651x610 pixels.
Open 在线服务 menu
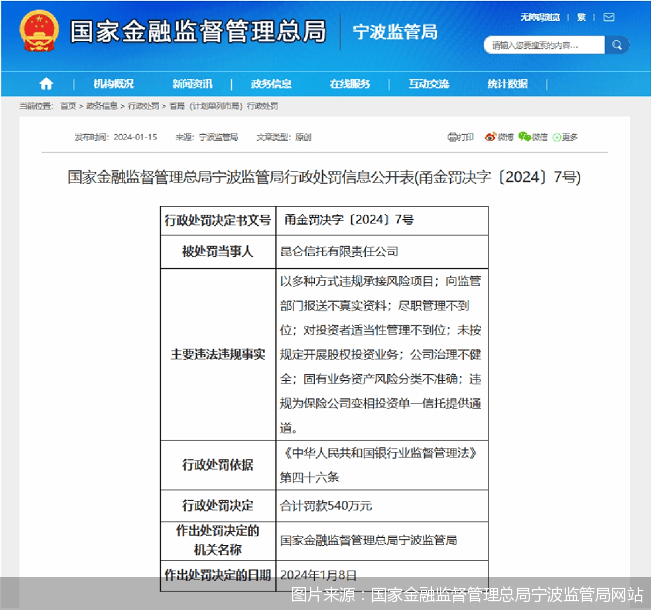[350, 84]
